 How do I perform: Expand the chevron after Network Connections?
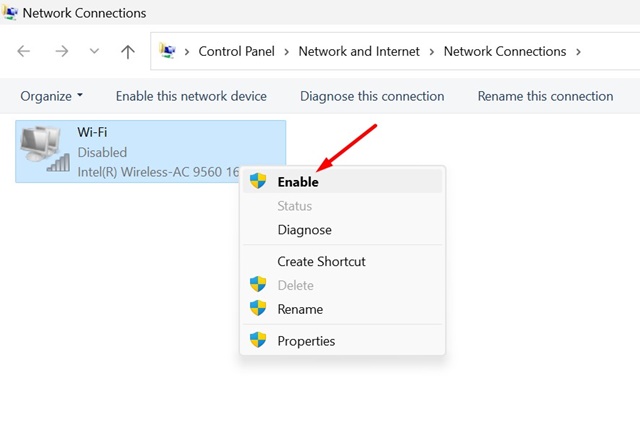(578, 52)
